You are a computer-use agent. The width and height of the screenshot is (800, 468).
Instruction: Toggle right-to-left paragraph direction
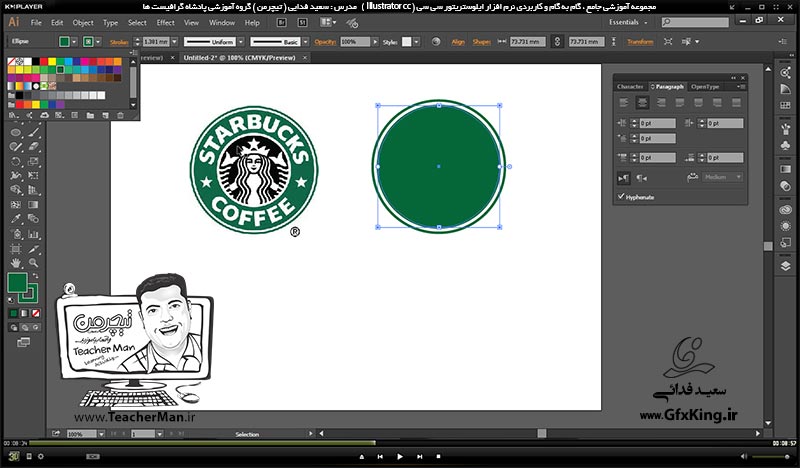tap(642, 178)
